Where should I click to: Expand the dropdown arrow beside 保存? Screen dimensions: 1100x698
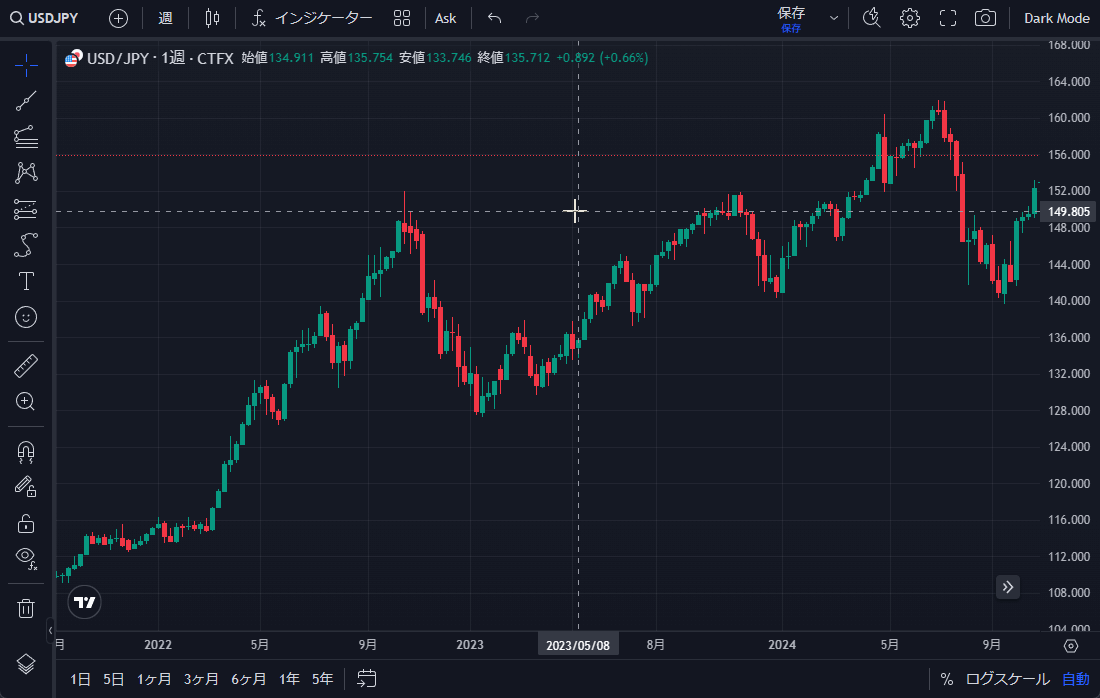click(833, 18)
